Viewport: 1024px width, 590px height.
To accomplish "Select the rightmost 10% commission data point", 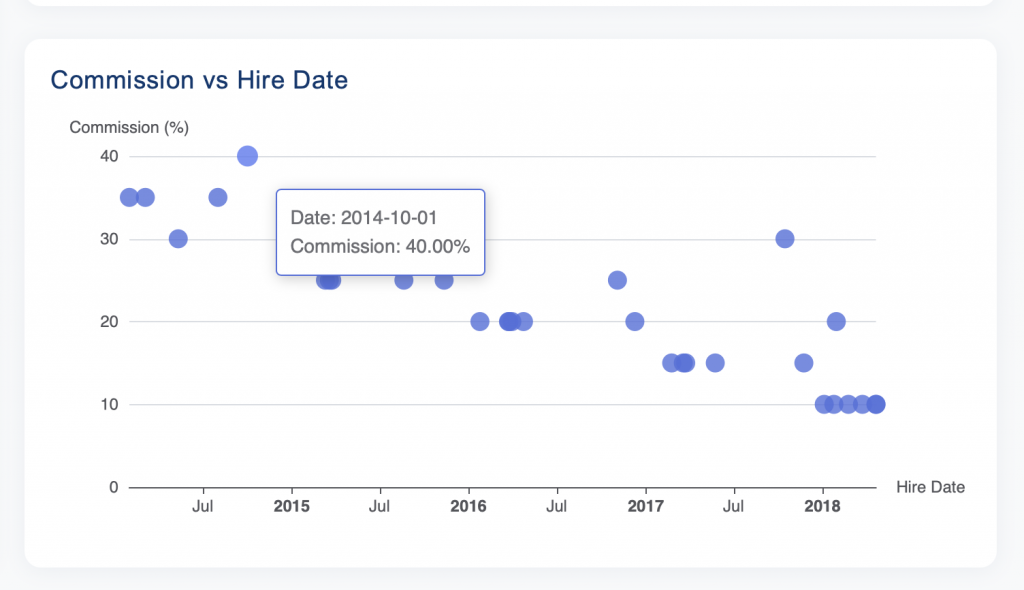I will 876,405.
